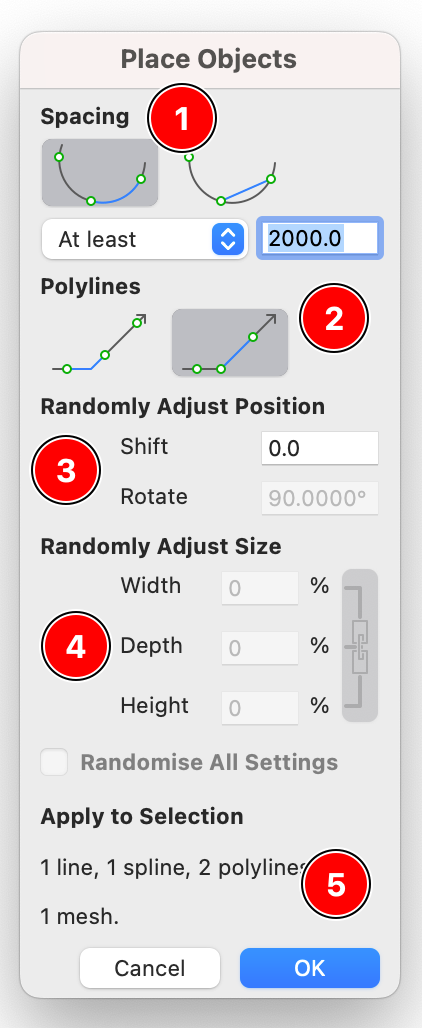Confirm with the OK button
422x1028 pixels.
tap(310, 968)
